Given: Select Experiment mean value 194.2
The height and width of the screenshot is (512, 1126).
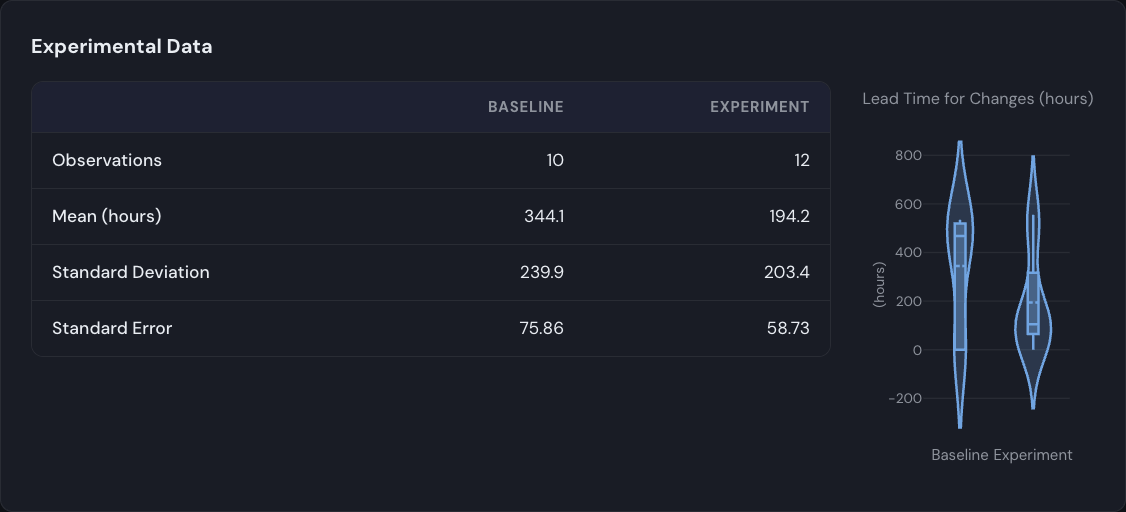Looking at the screenshot, I should tap(789, 216).
